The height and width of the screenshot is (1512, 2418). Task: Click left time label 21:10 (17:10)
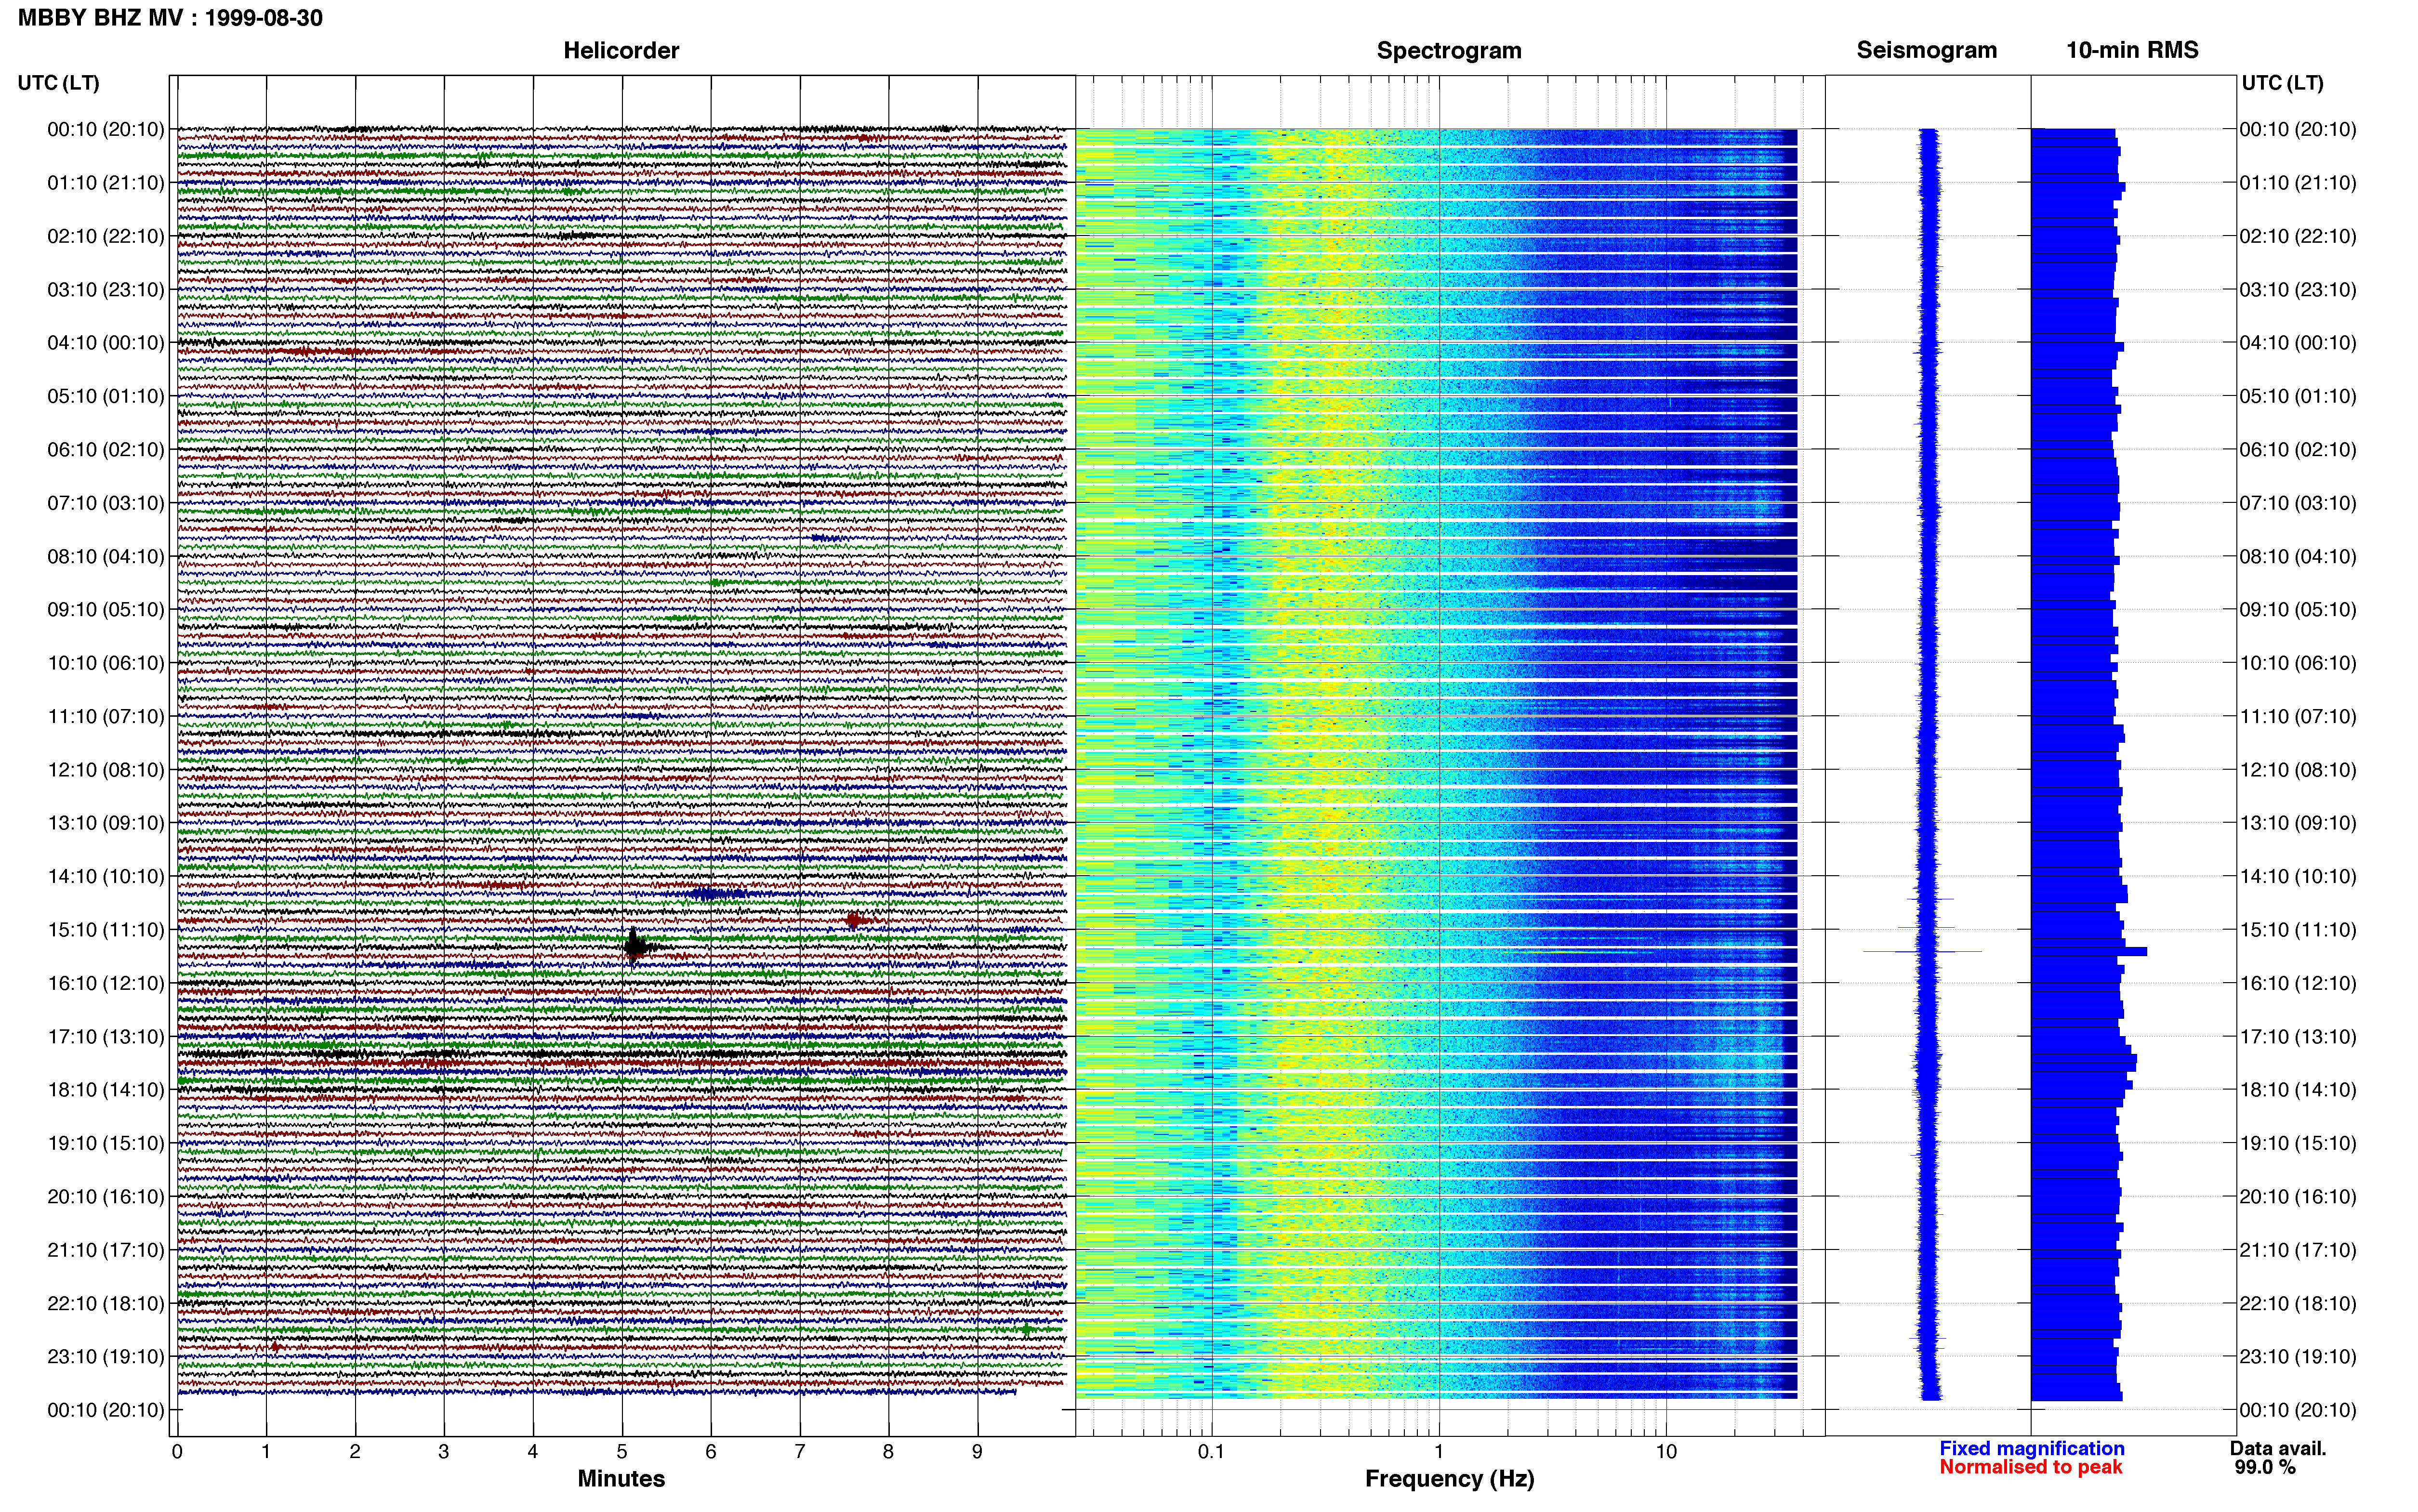(106, 1249)
